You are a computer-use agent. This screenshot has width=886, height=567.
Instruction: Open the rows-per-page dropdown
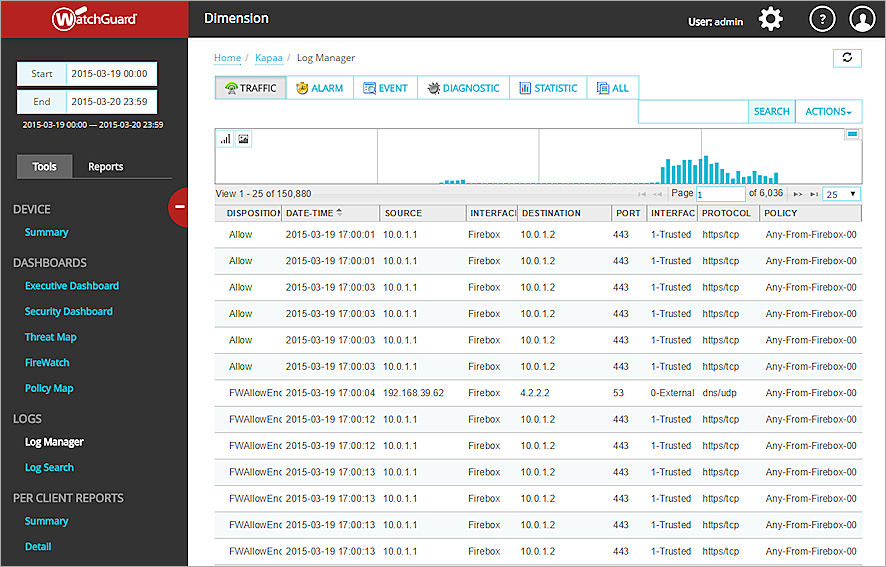[x=841, y=194]
